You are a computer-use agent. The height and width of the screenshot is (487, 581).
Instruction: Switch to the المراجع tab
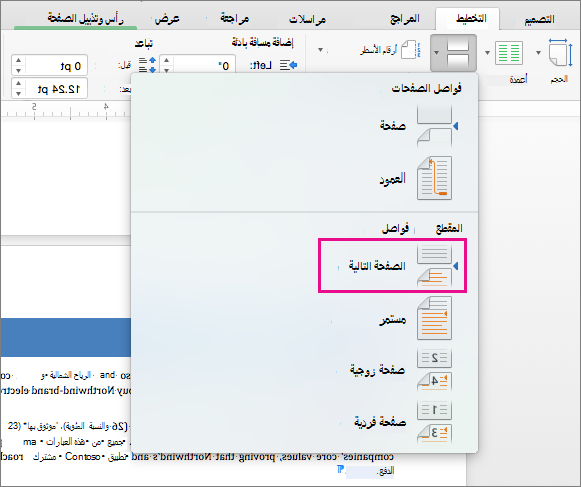coord(405,19)
